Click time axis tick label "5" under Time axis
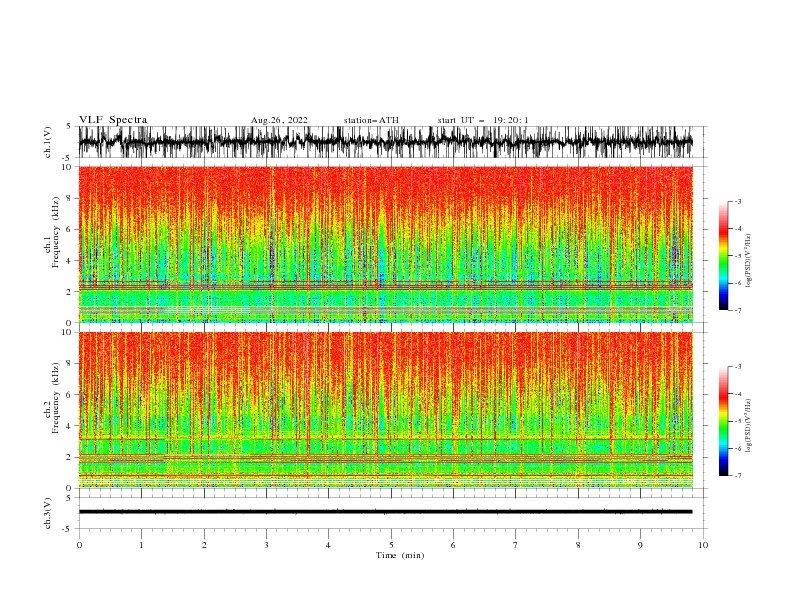Screen dimensions: 792x612 point(391,545)
